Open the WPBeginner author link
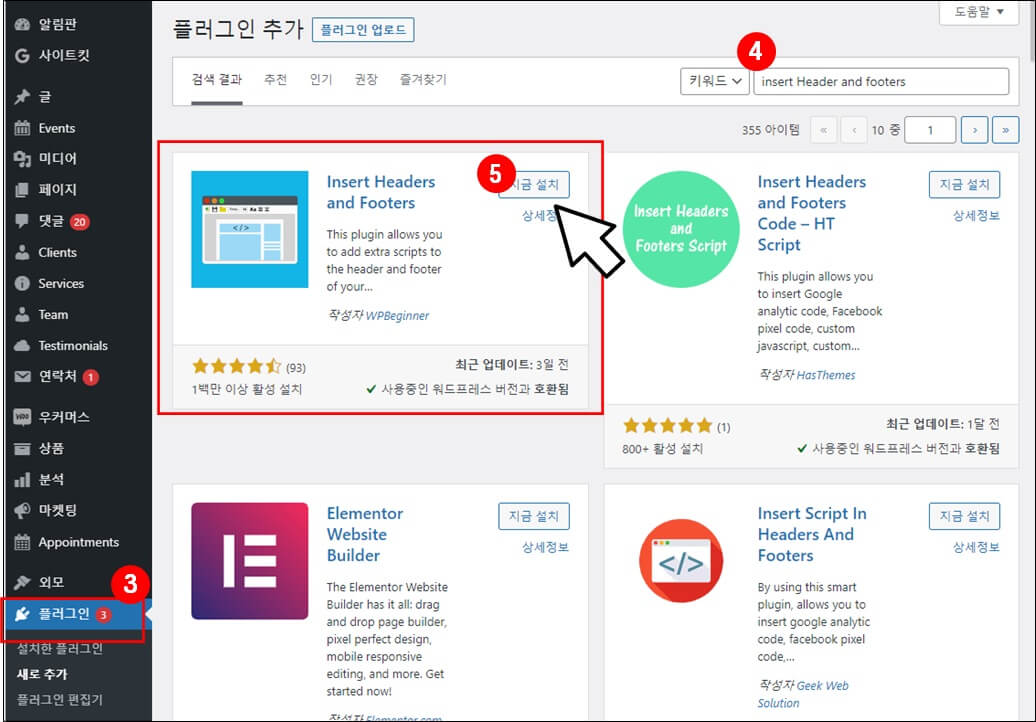 397,316
